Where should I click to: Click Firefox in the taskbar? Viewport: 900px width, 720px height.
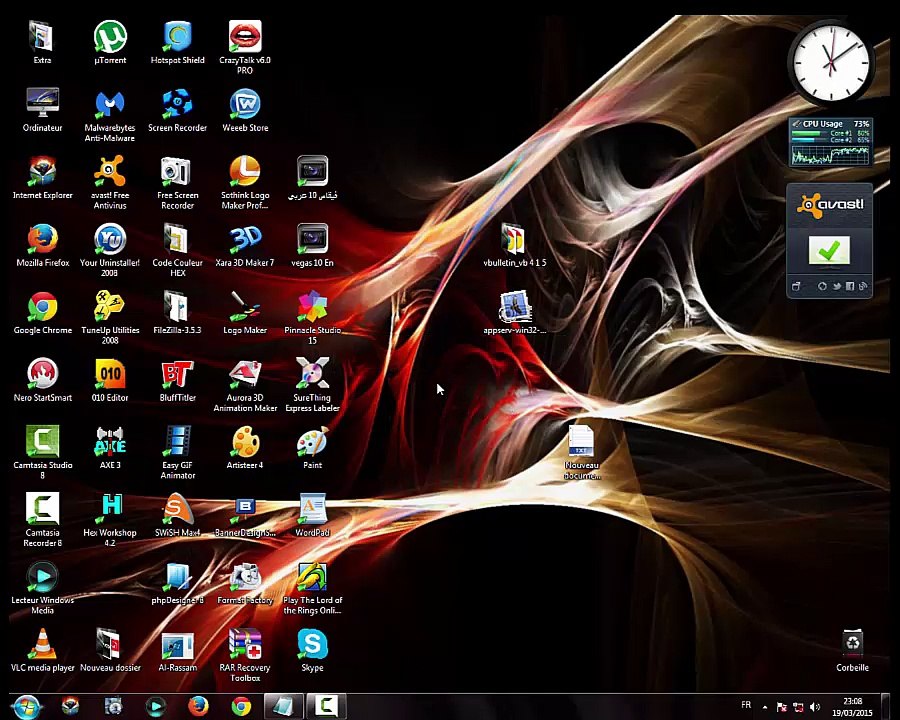tap(198, 706)
